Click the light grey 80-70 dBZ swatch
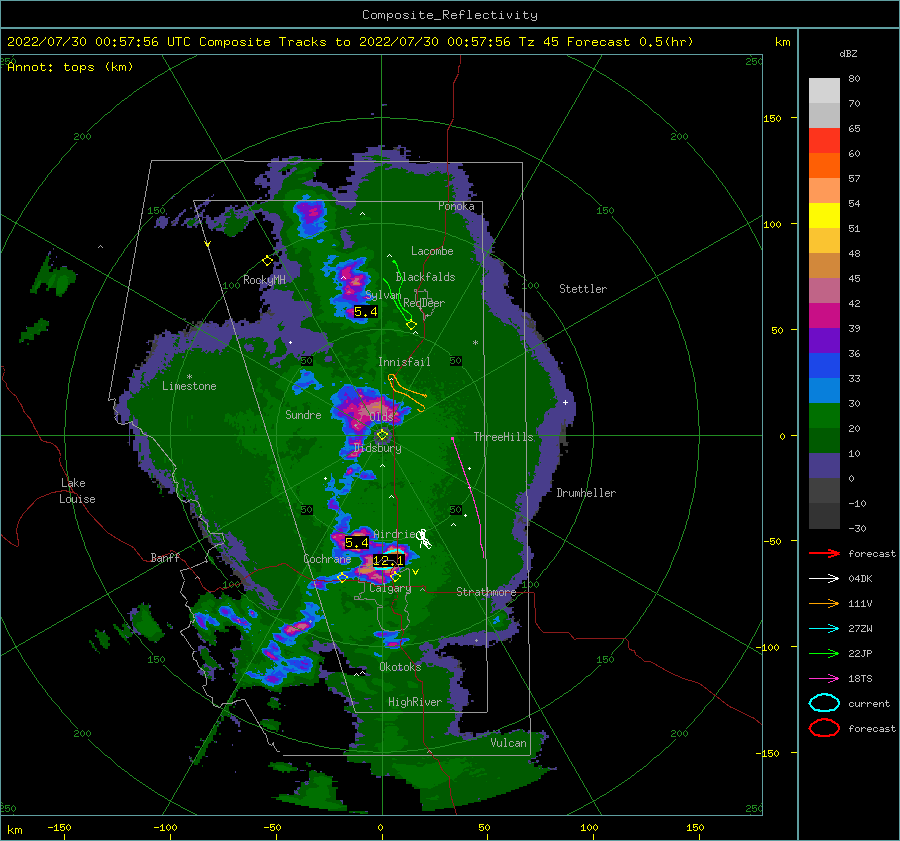 (824, 91)
